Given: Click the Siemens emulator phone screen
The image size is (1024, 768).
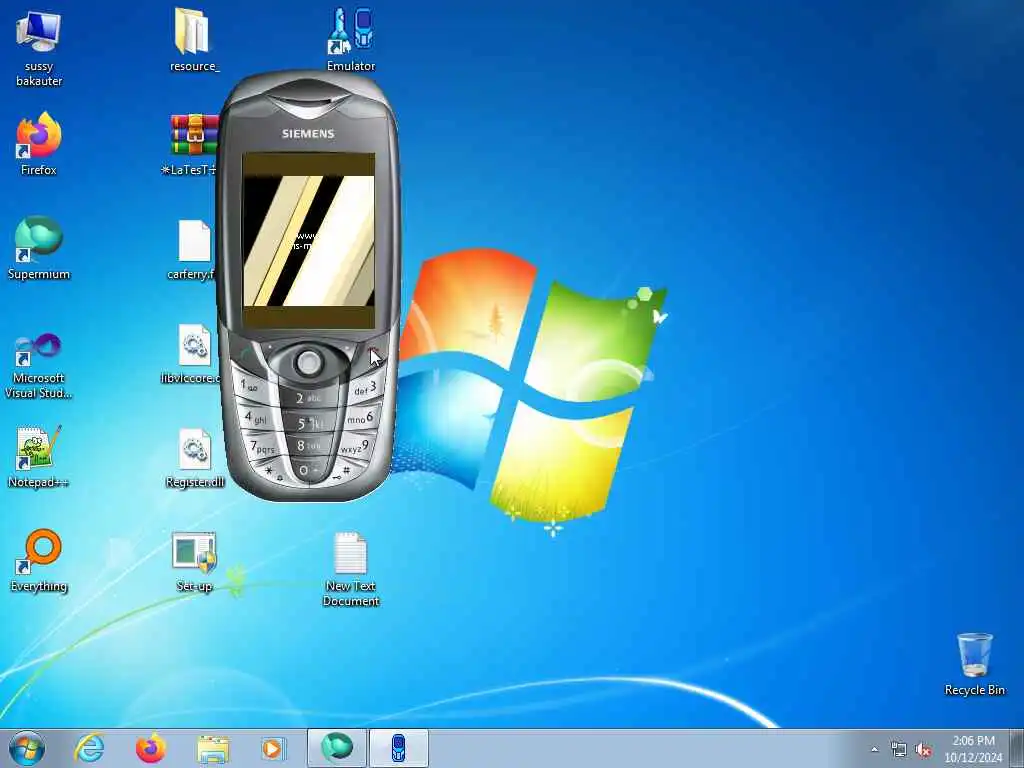Looking at the screenshot, I should [x=309, y=241].
